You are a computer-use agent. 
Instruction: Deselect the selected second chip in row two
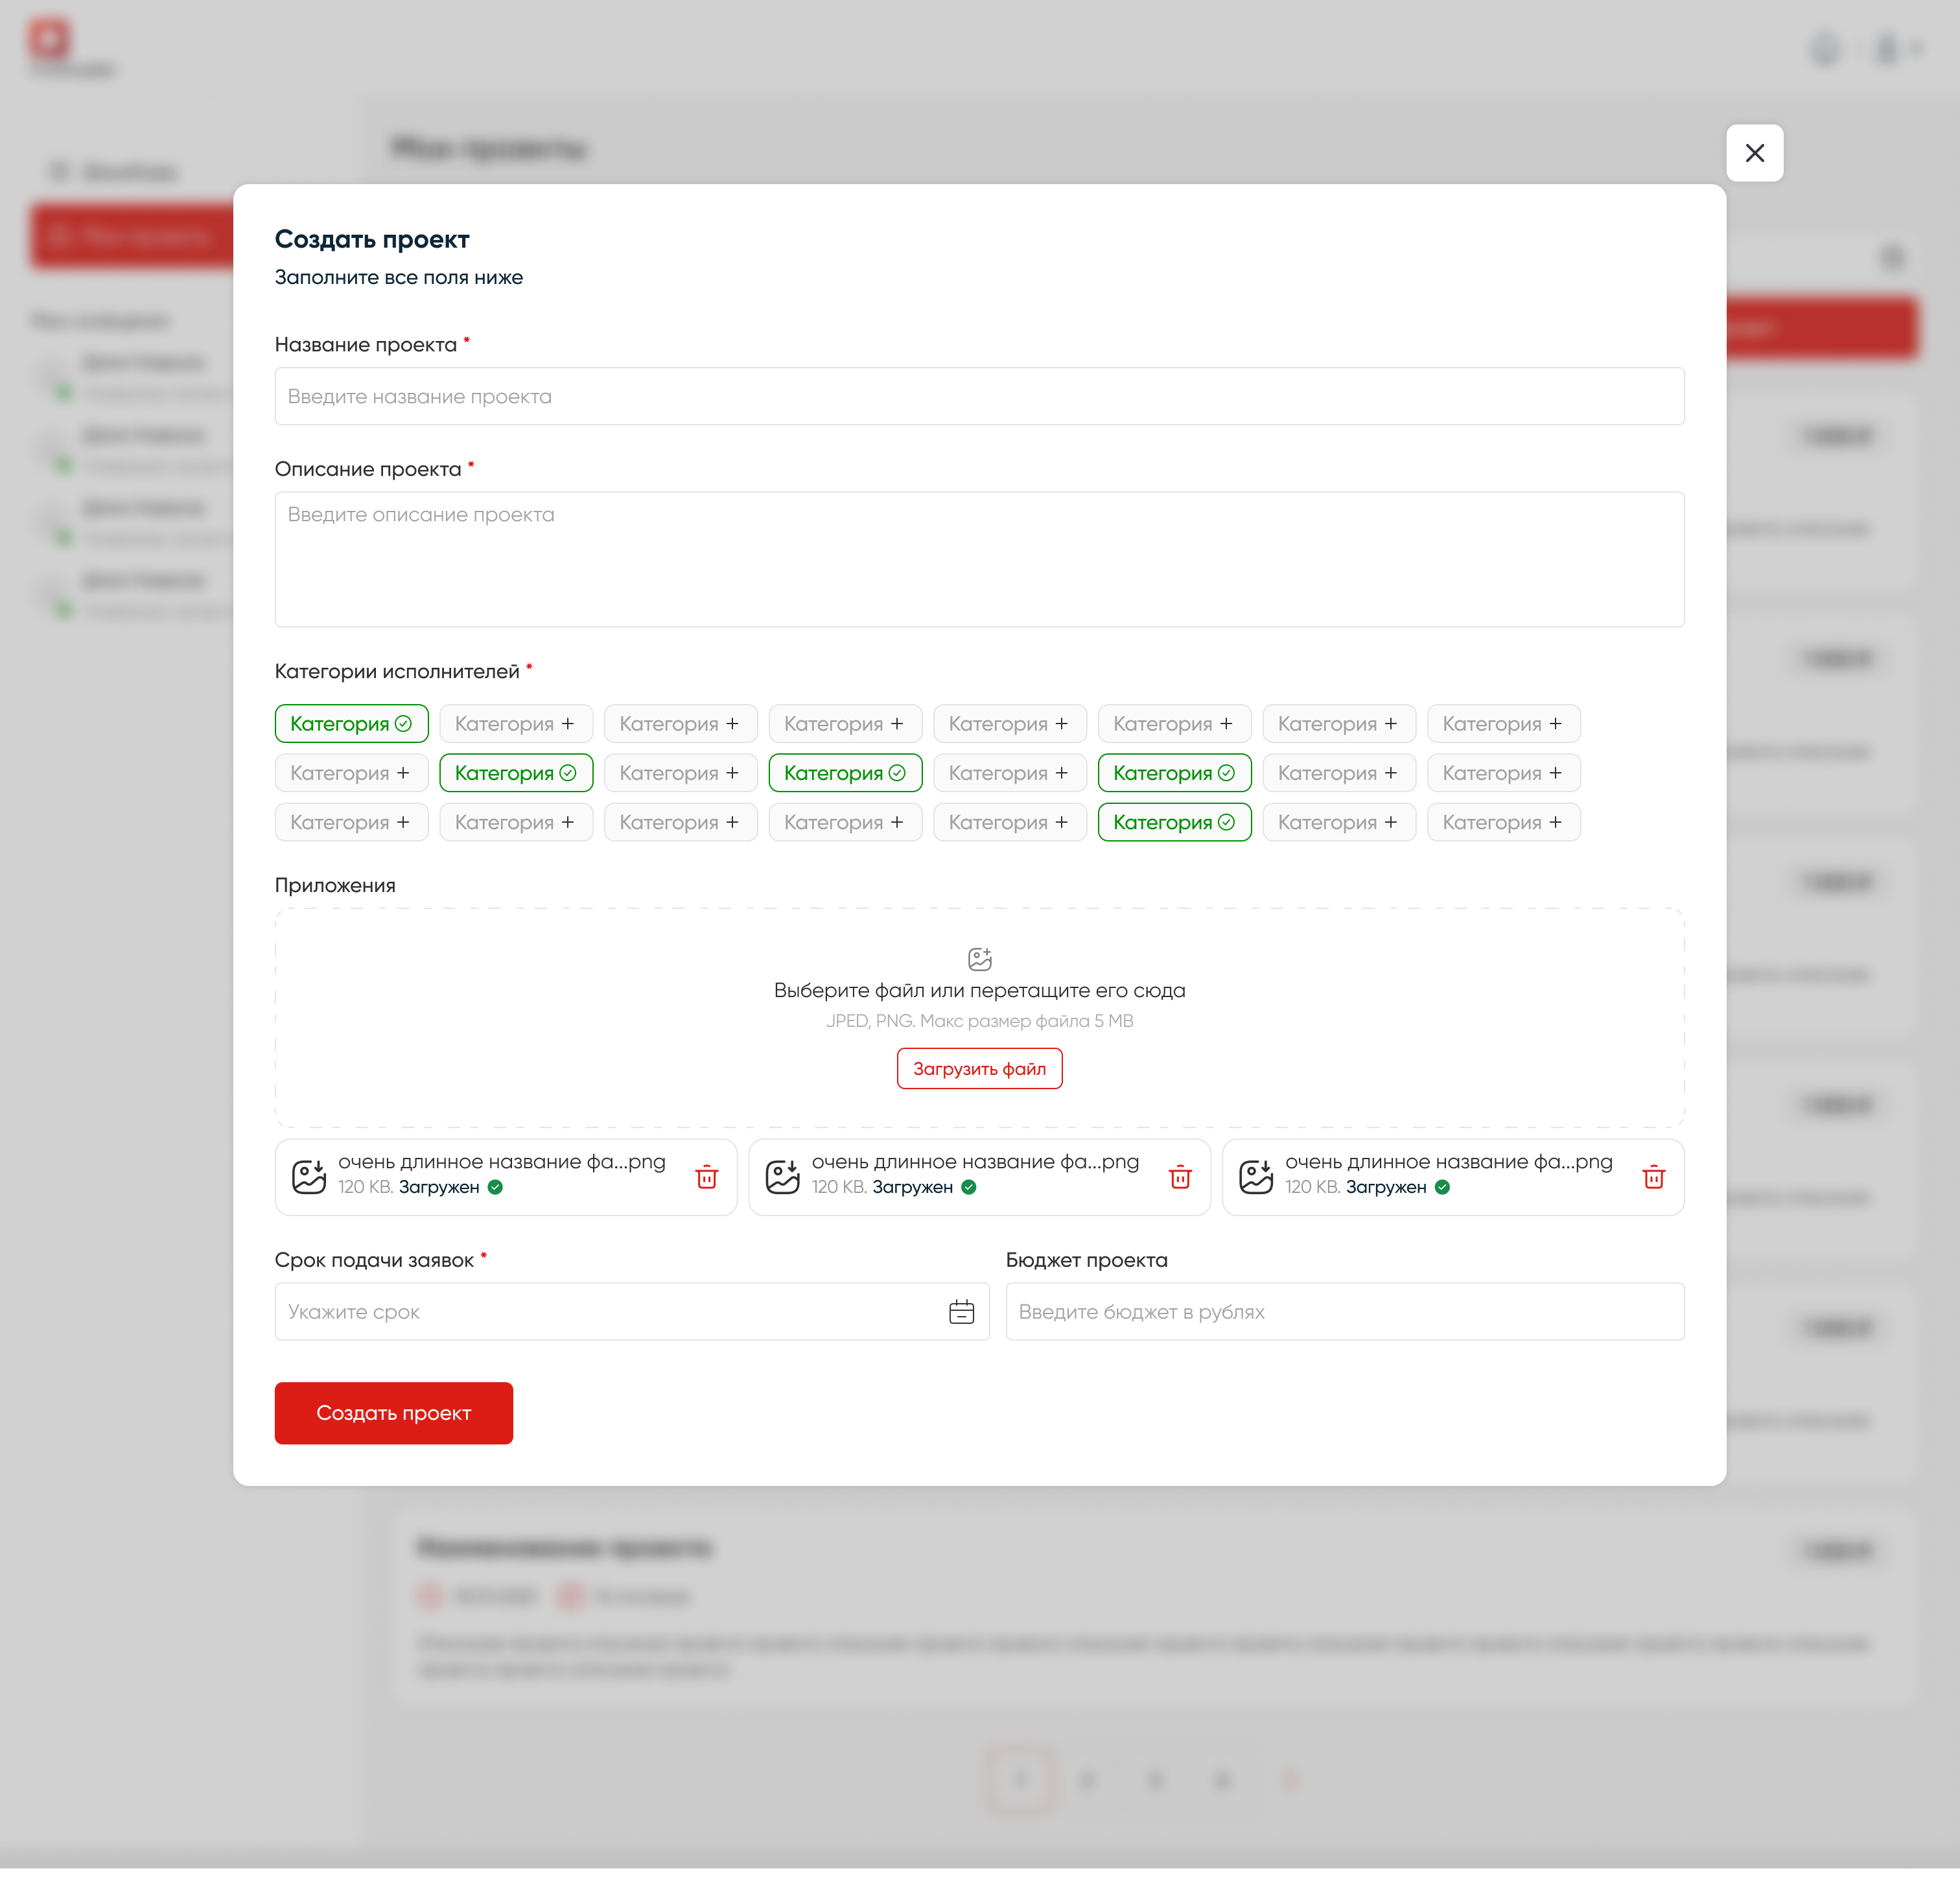click(516, 772)
